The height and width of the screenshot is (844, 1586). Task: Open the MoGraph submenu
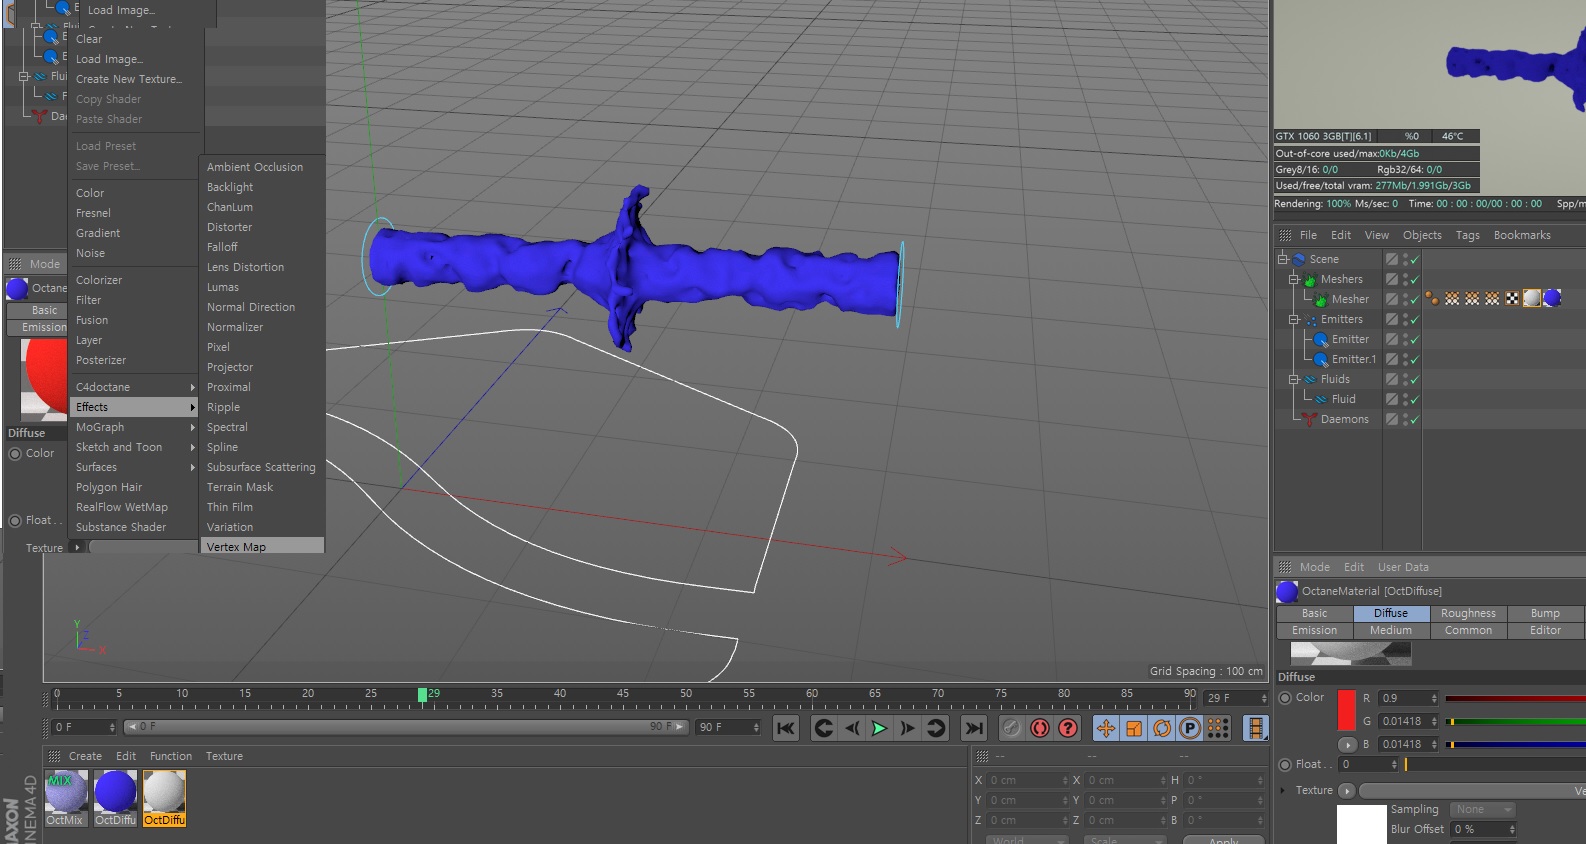pos(134,427)
